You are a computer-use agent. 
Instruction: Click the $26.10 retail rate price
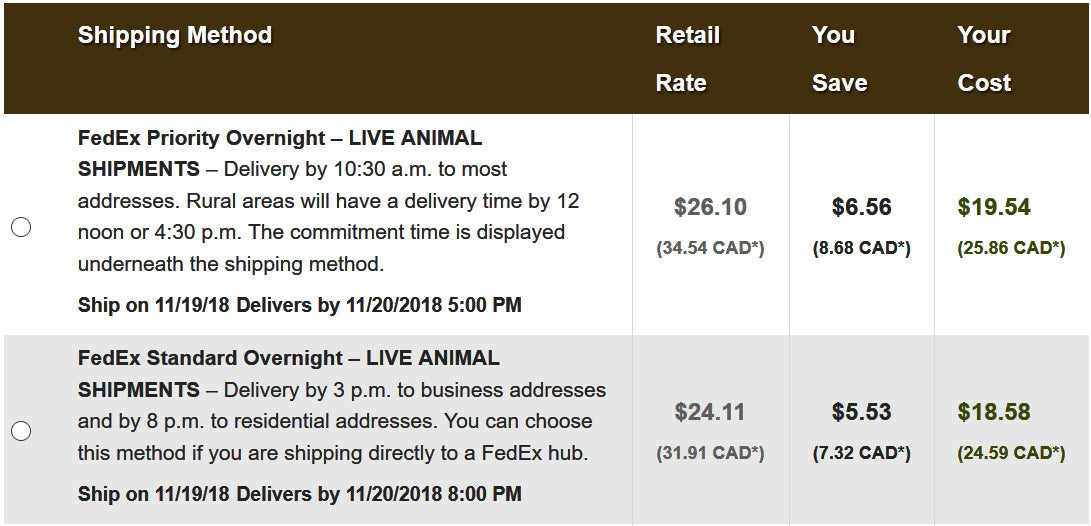coord(710,207)
